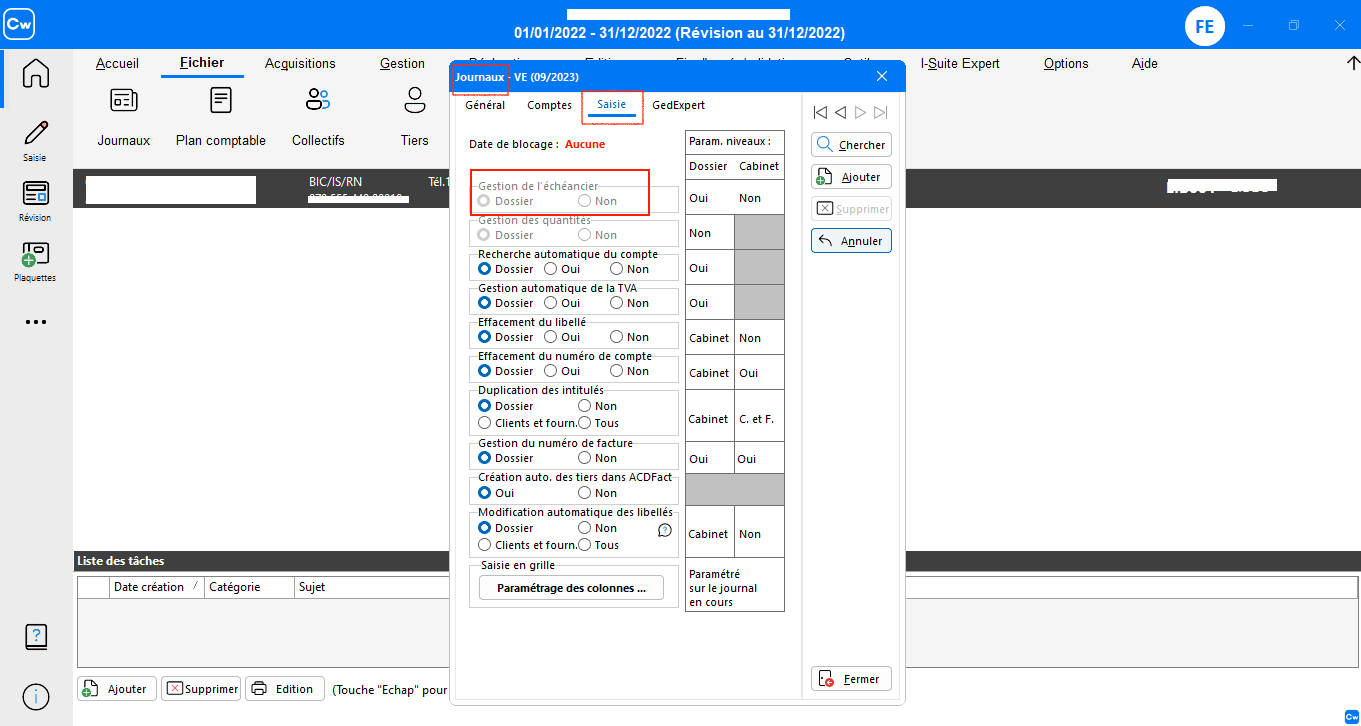Click Supprimer below the task list
This screenshot has height=726, width=1361.
201,689
